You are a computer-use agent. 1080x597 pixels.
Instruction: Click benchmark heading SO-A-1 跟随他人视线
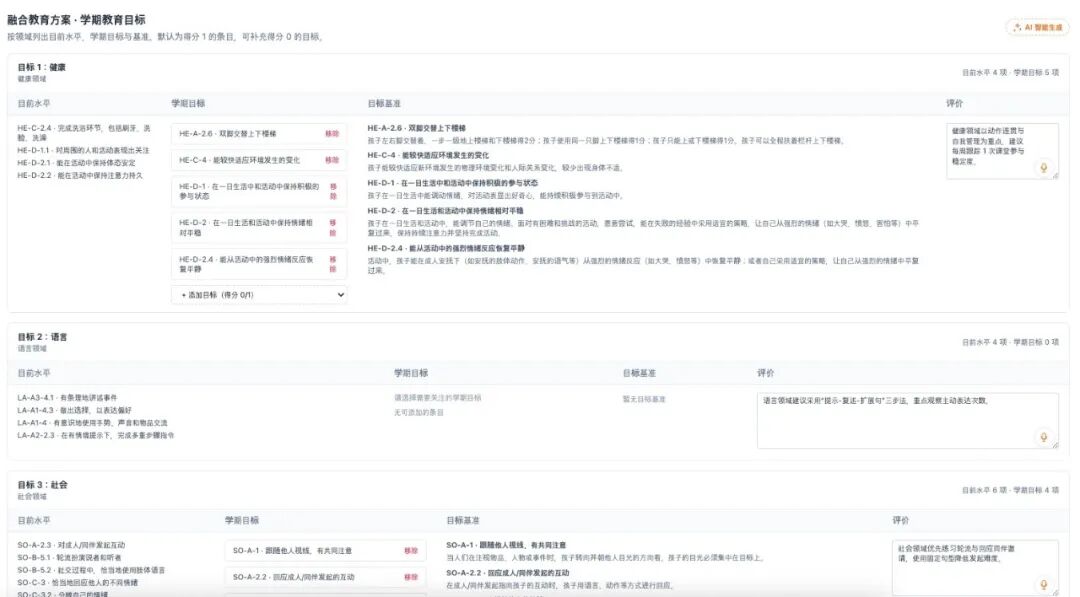coord(506,545)
